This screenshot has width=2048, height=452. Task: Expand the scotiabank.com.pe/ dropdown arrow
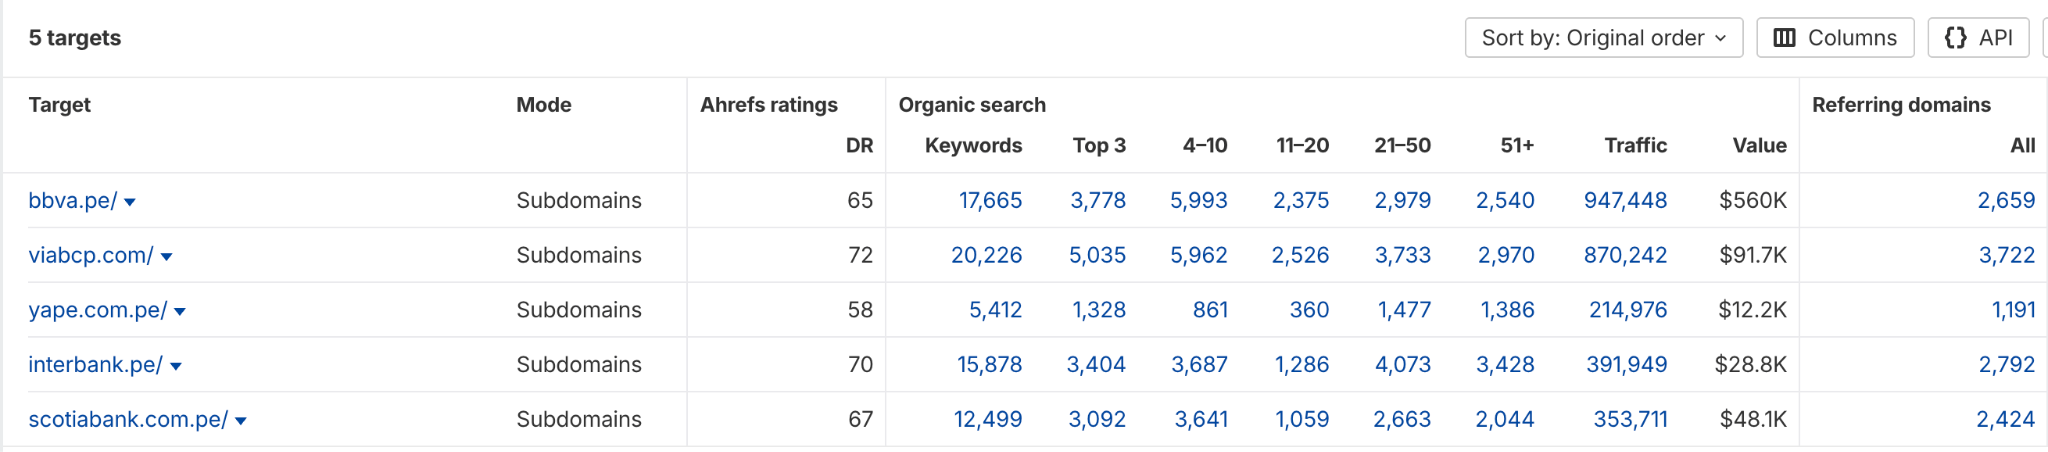pyautogui.click(x=241, y=421)
